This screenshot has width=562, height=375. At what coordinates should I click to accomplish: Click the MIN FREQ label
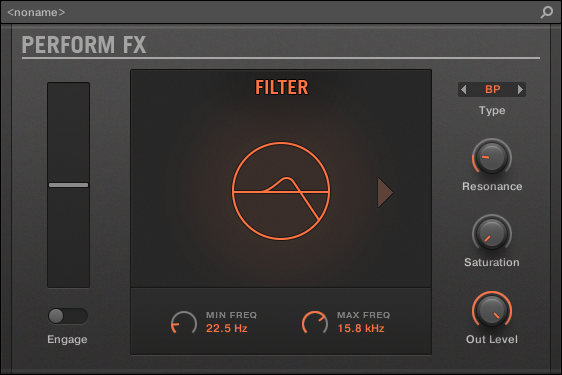[232, 315]
